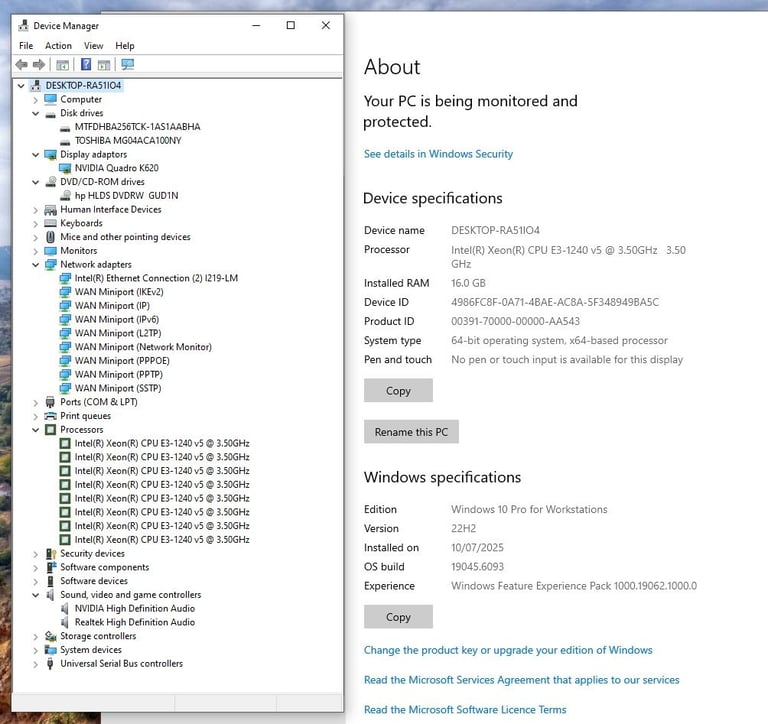Click the Show/Hide console tree toolbar icon
This screenshot has width=768, height=724.
(x=62, y=64)
